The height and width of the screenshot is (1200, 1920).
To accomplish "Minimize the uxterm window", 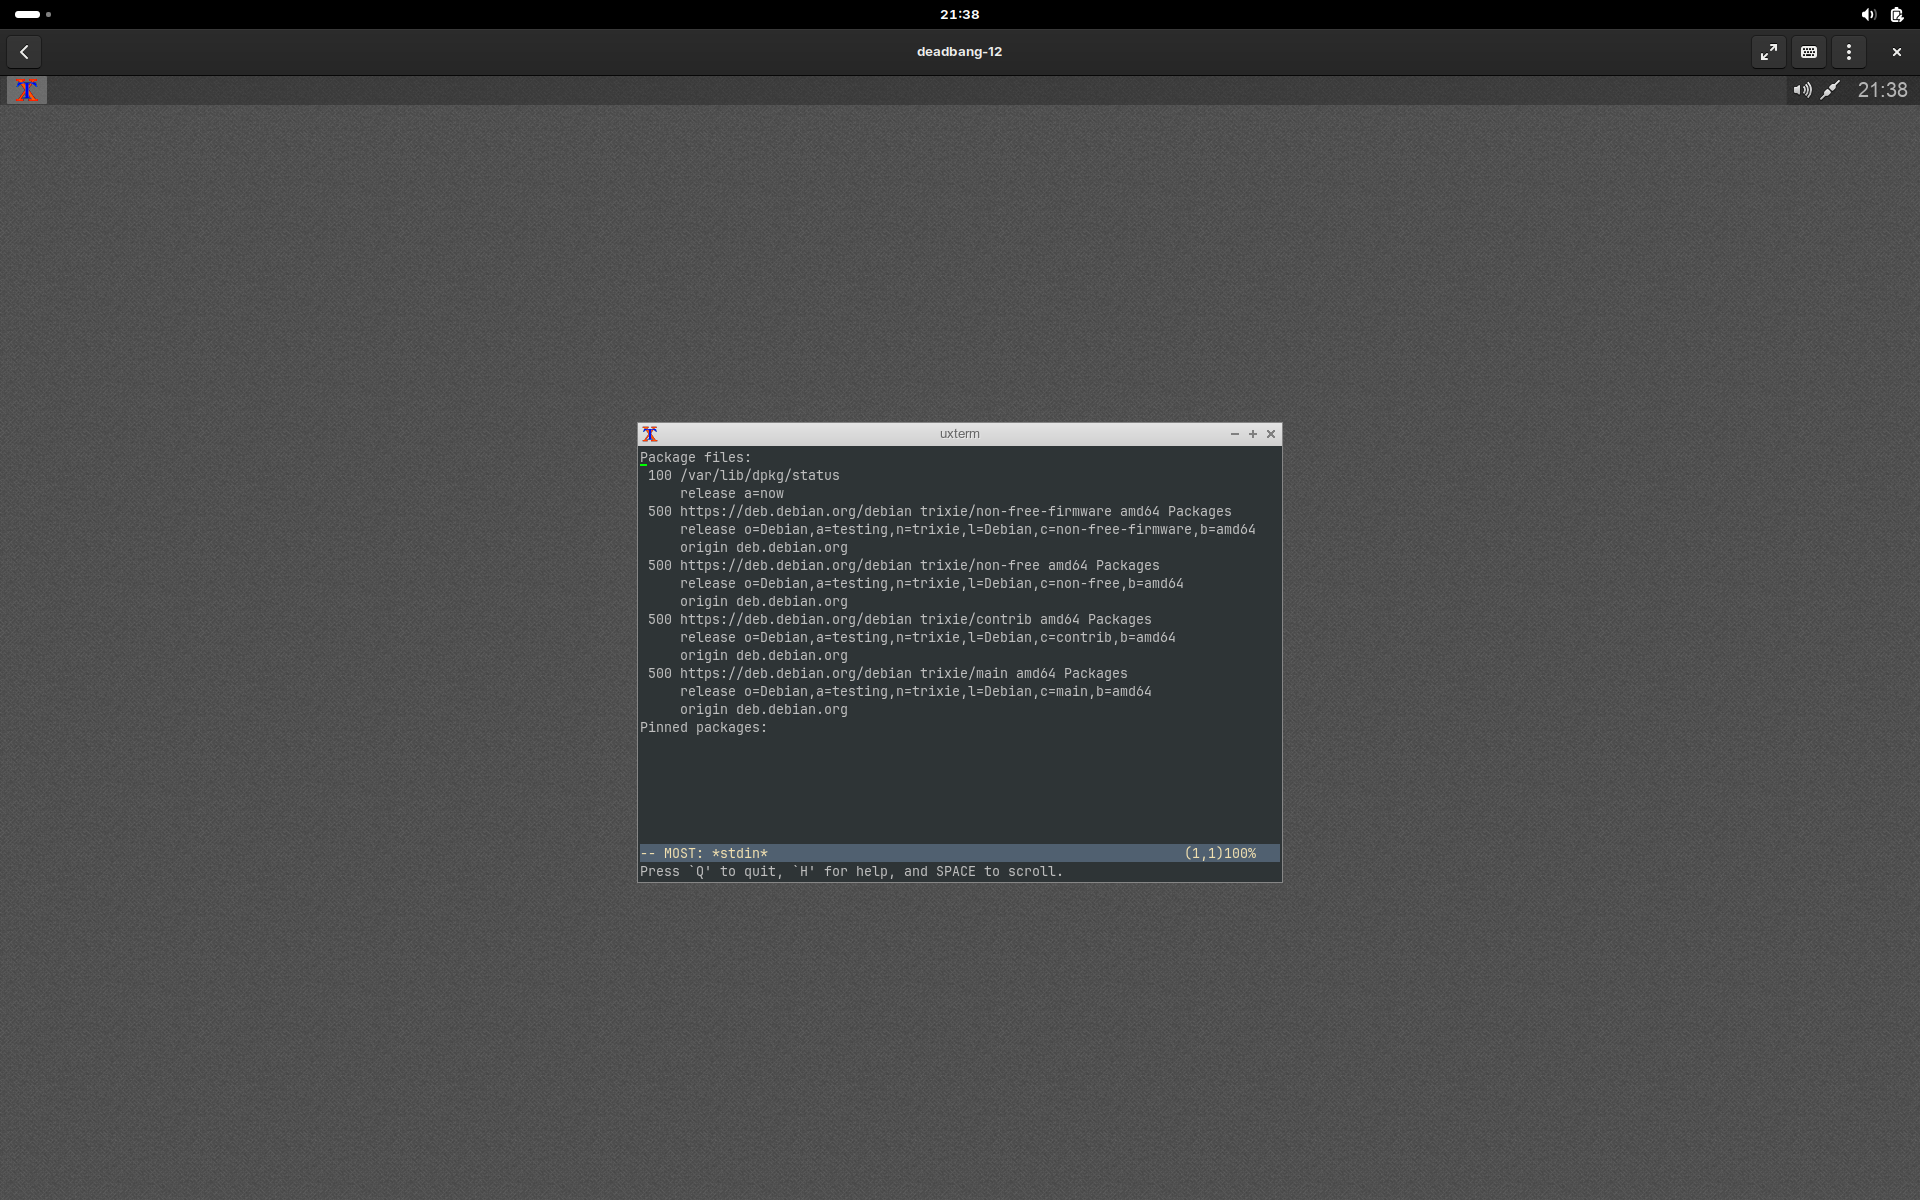I will click(x=1235, y=434).
